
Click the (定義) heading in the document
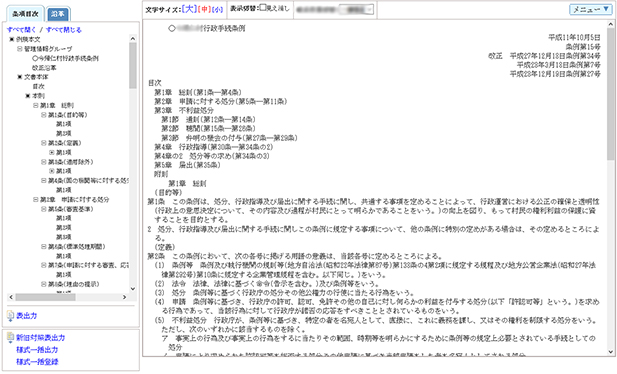tap(165, 247)
